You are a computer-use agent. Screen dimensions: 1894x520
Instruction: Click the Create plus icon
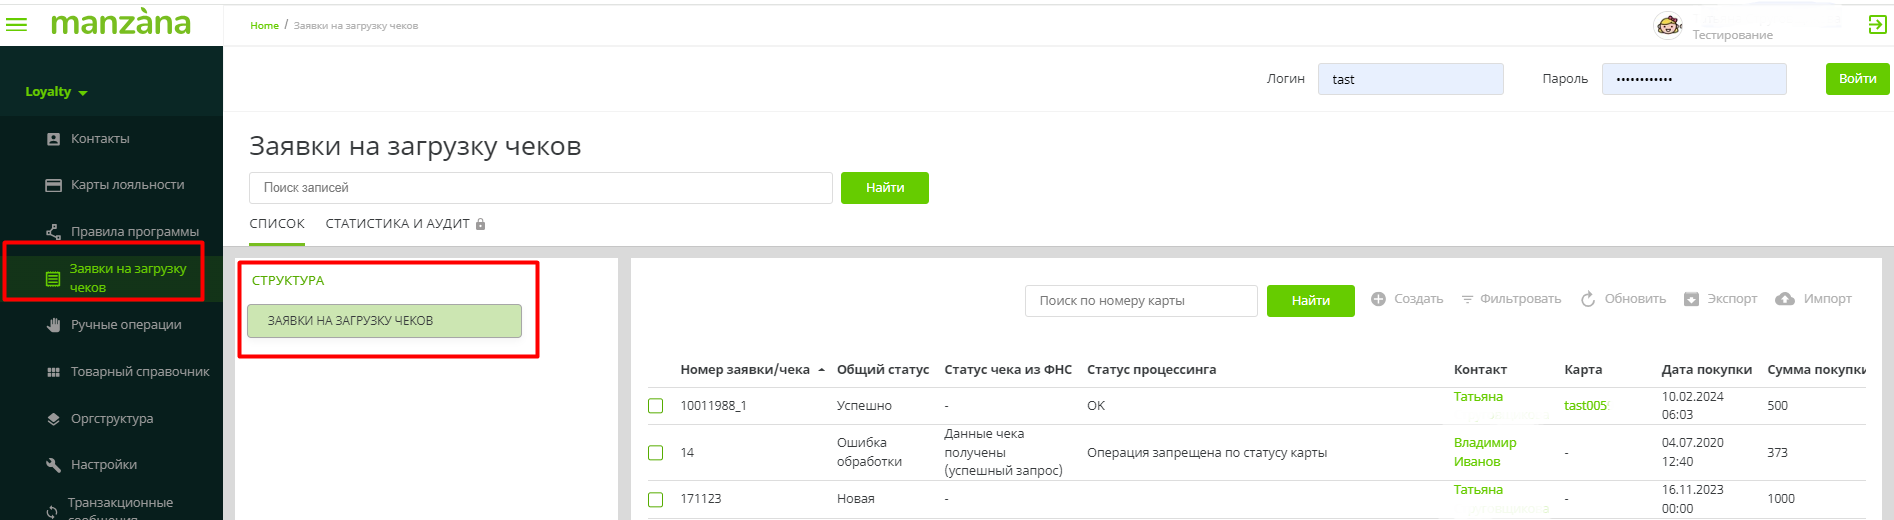click(1378, 299)
